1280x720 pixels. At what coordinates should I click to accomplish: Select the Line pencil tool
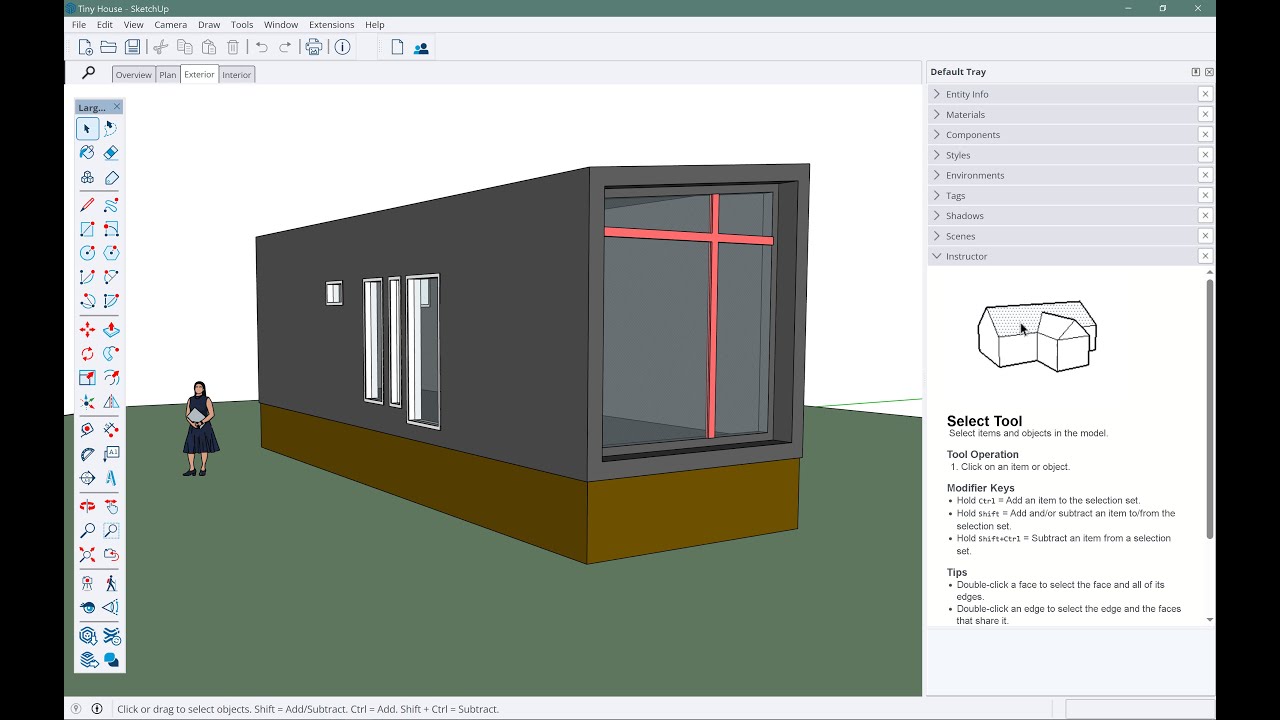[x=87, y=205]
